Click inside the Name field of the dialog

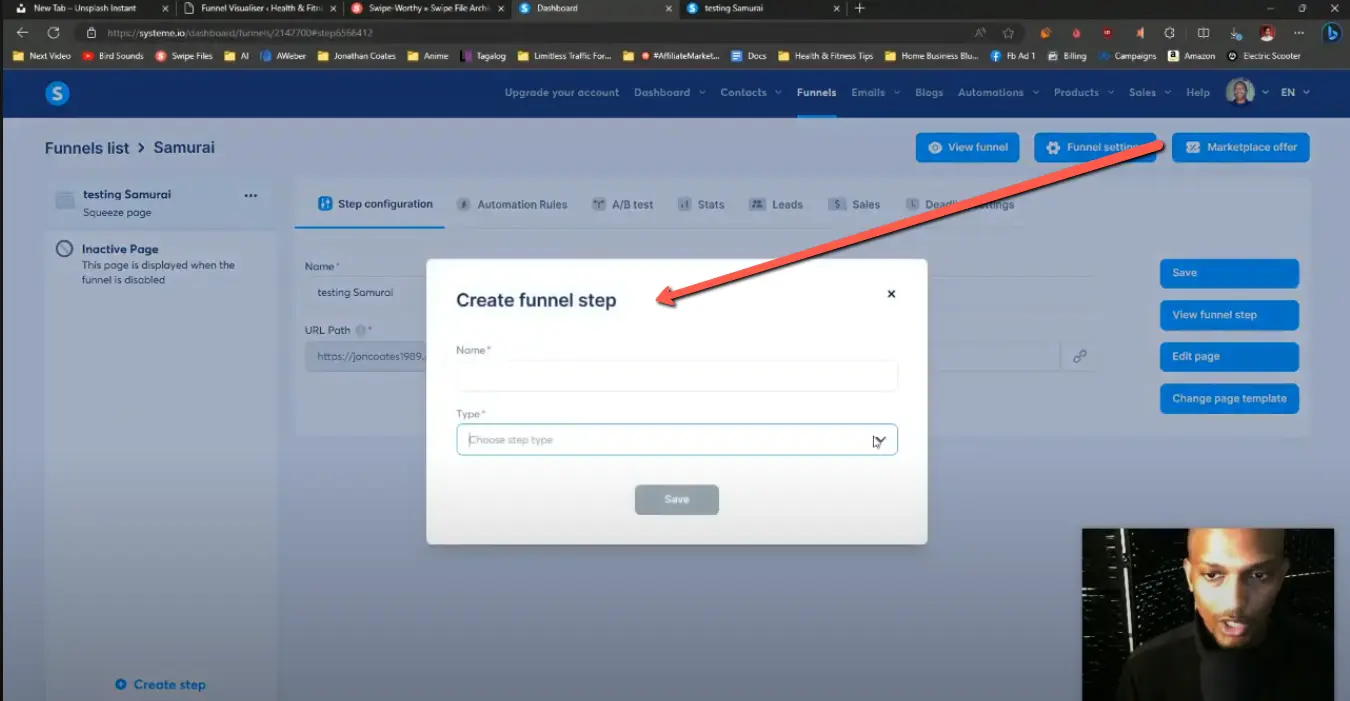[677, 376]
